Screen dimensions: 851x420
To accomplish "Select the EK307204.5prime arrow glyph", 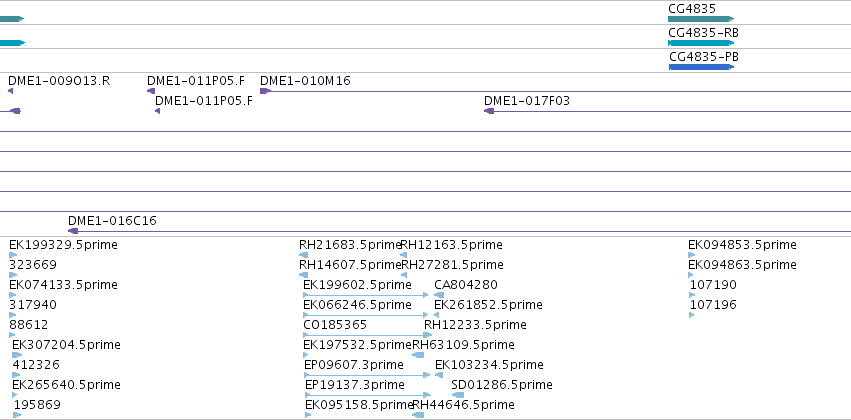I will (x=17, y=355).
